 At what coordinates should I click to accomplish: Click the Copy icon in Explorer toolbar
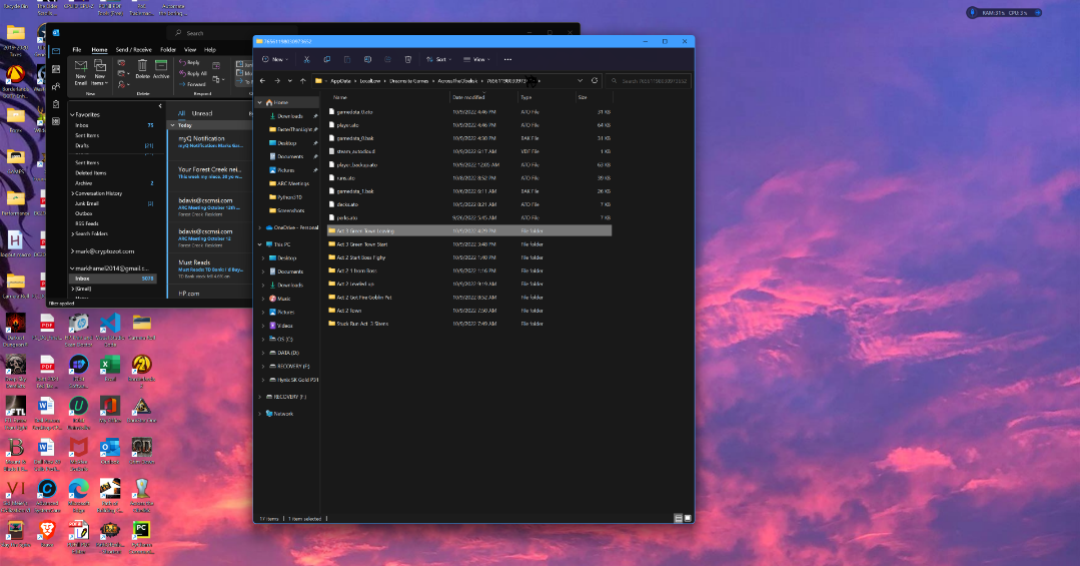326,60
